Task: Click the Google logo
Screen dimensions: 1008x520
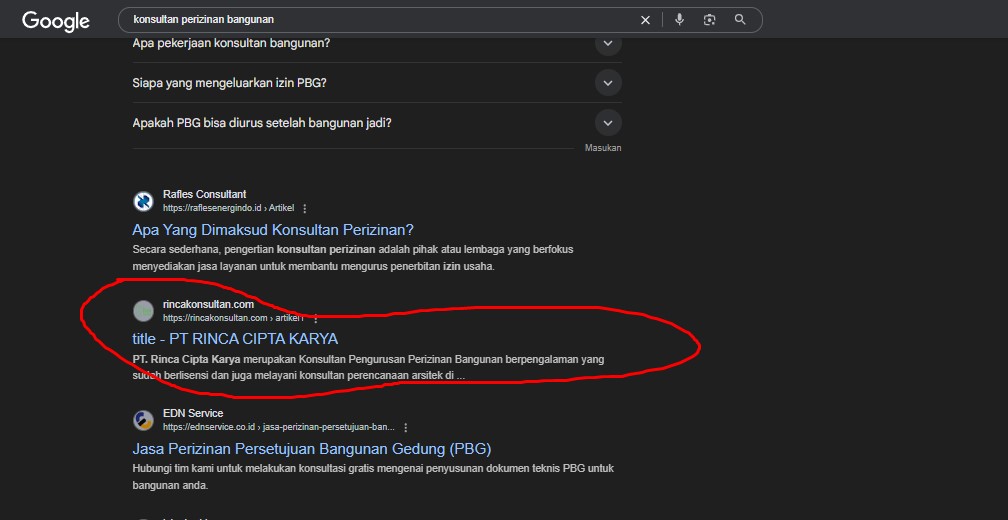Action: [x=56, y=20]
